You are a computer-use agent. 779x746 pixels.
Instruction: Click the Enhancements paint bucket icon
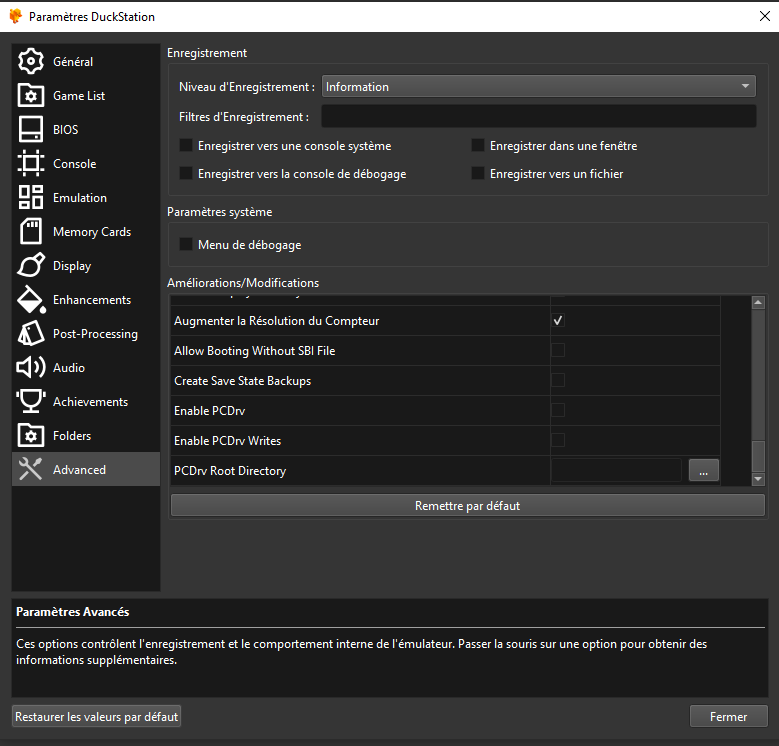pyautogui.click(x=31, y=299)
